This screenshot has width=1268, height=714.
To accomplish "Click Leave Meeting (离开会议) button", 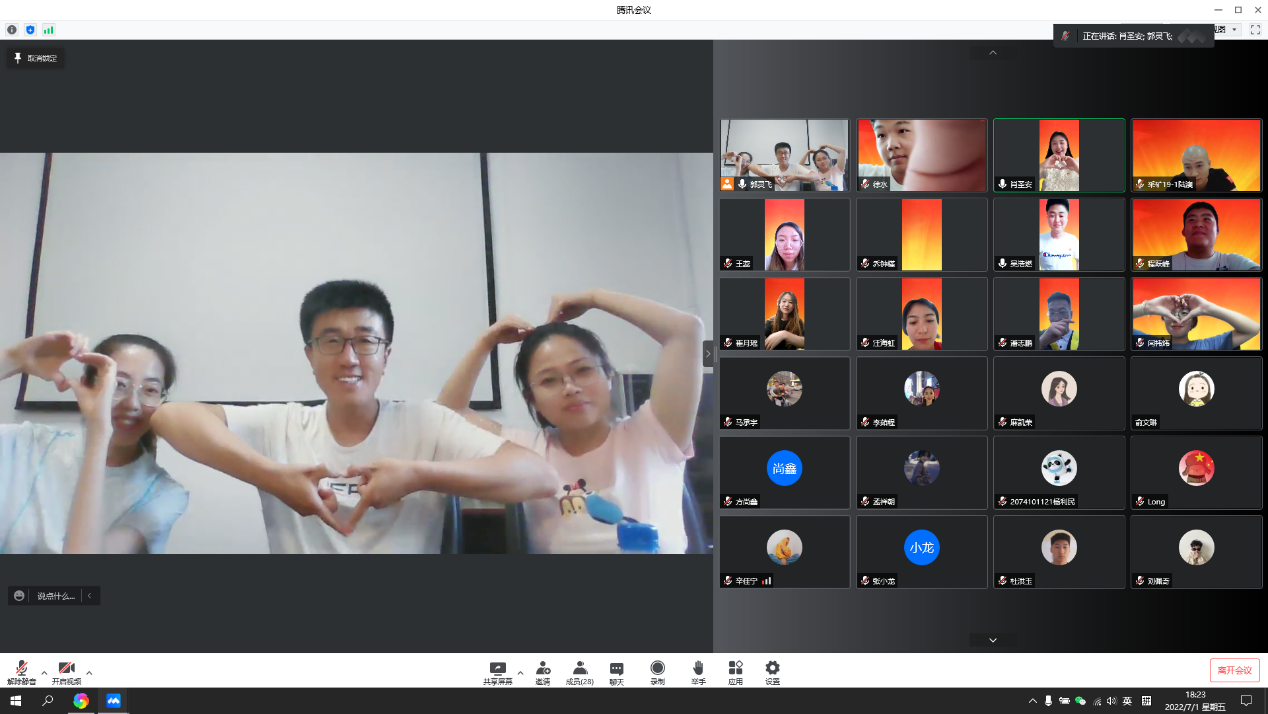I will (1234, 670).
